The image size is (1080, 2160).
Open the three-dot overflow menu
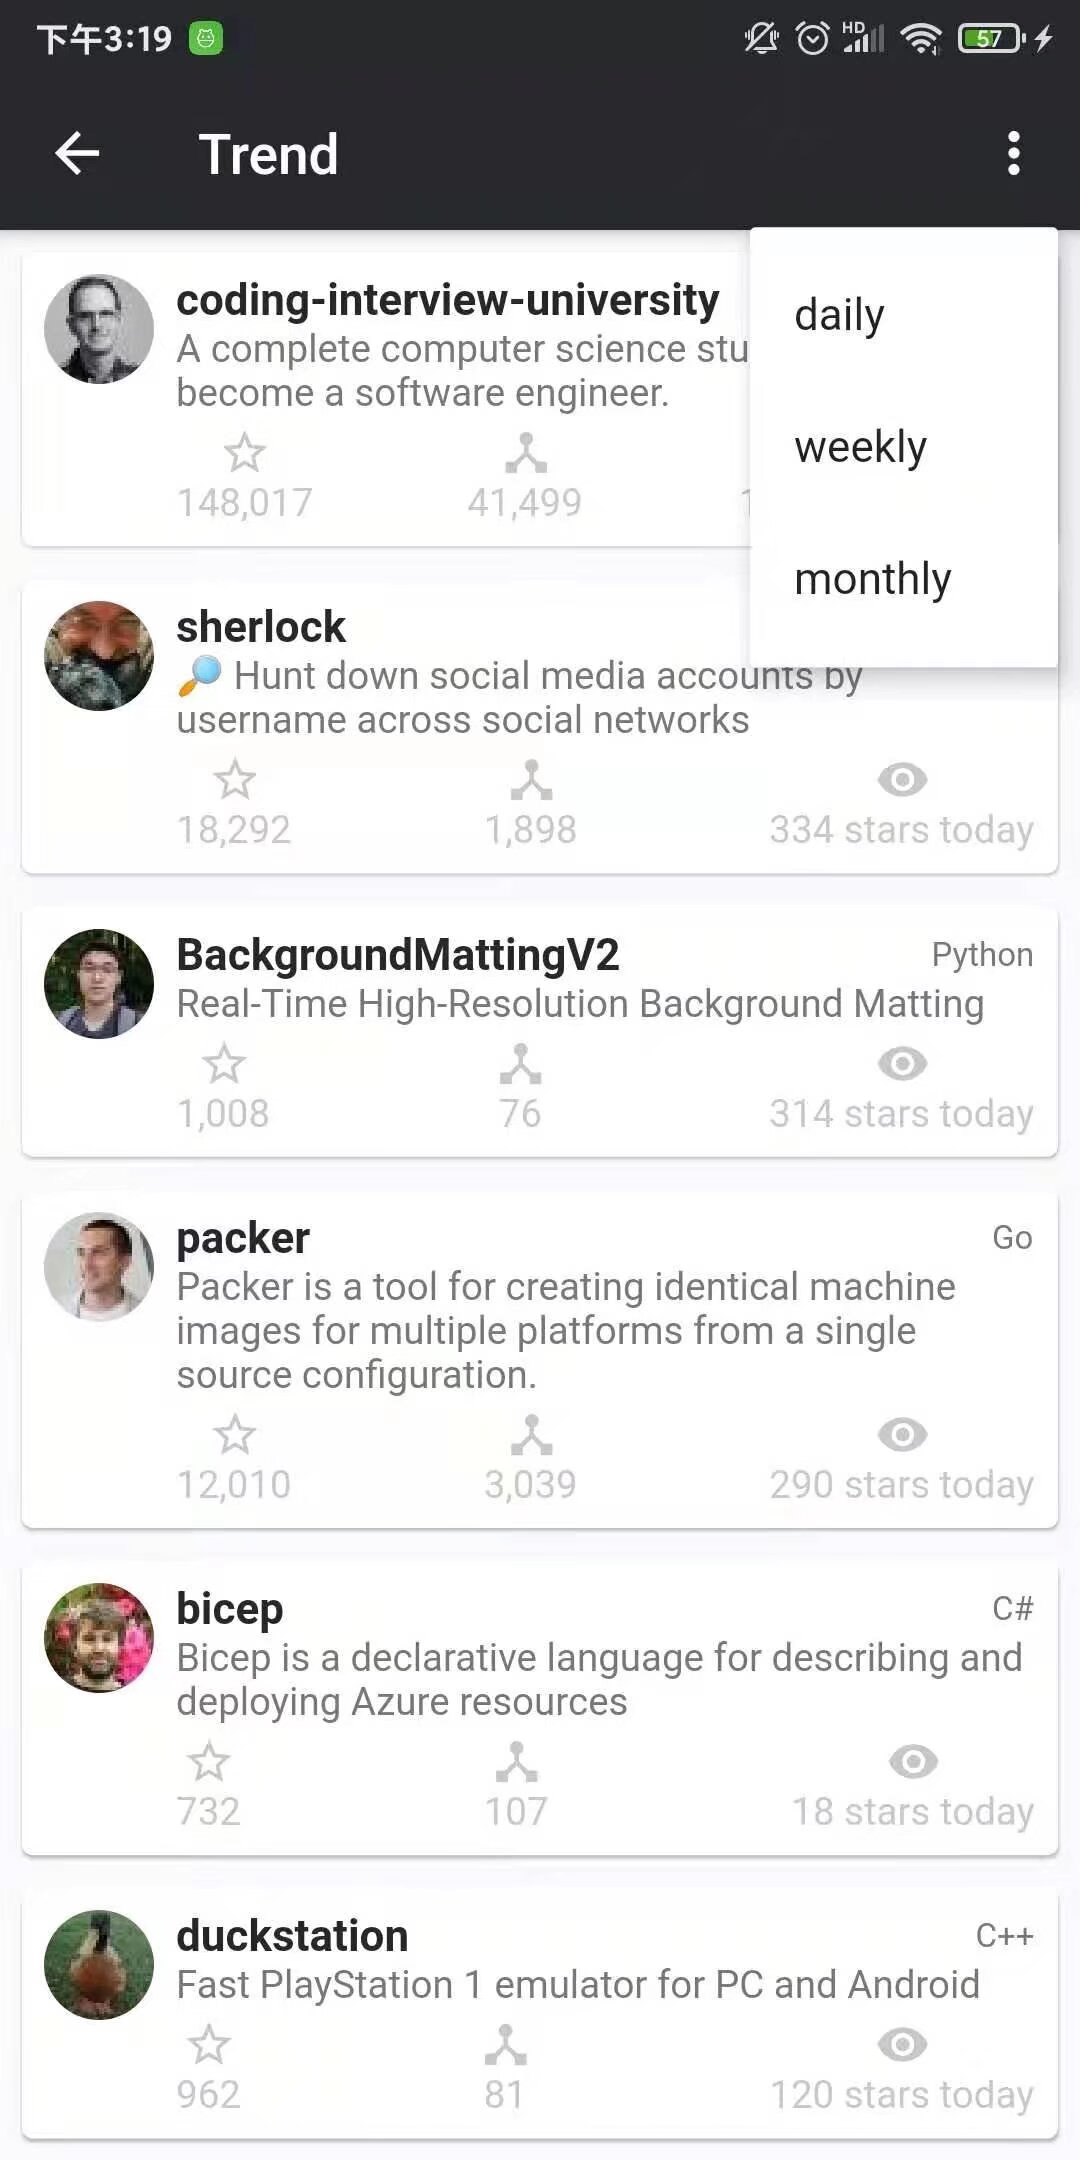[1013, 154]
